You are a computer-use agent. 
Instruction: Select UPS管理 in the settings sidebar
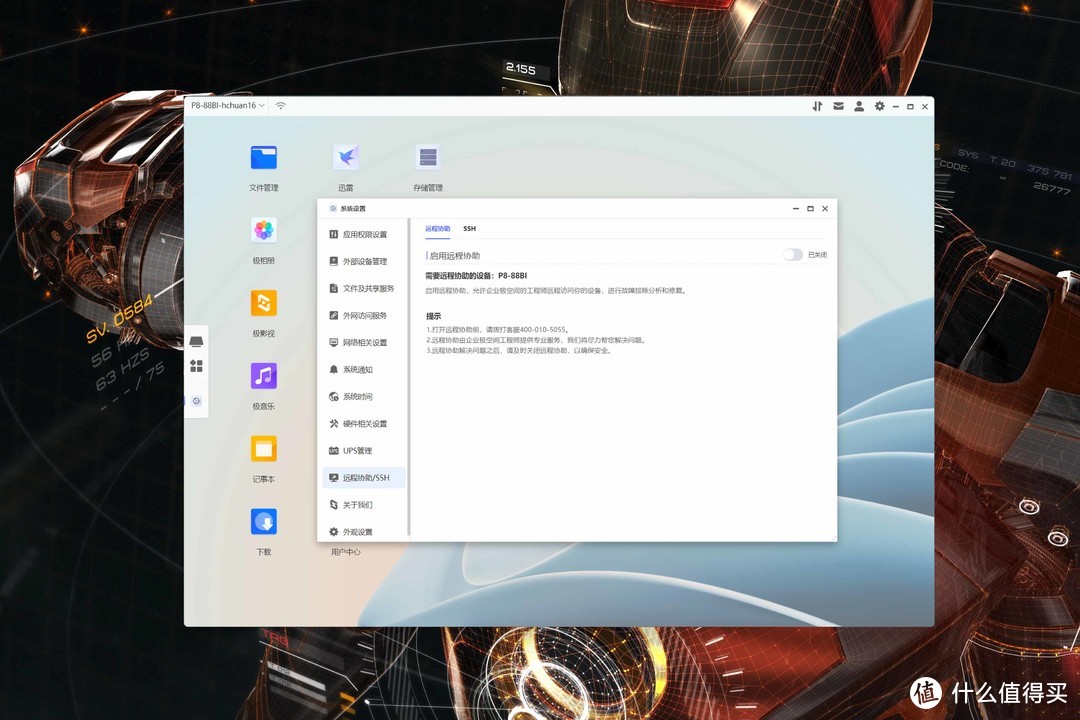(x=361, y=450)
